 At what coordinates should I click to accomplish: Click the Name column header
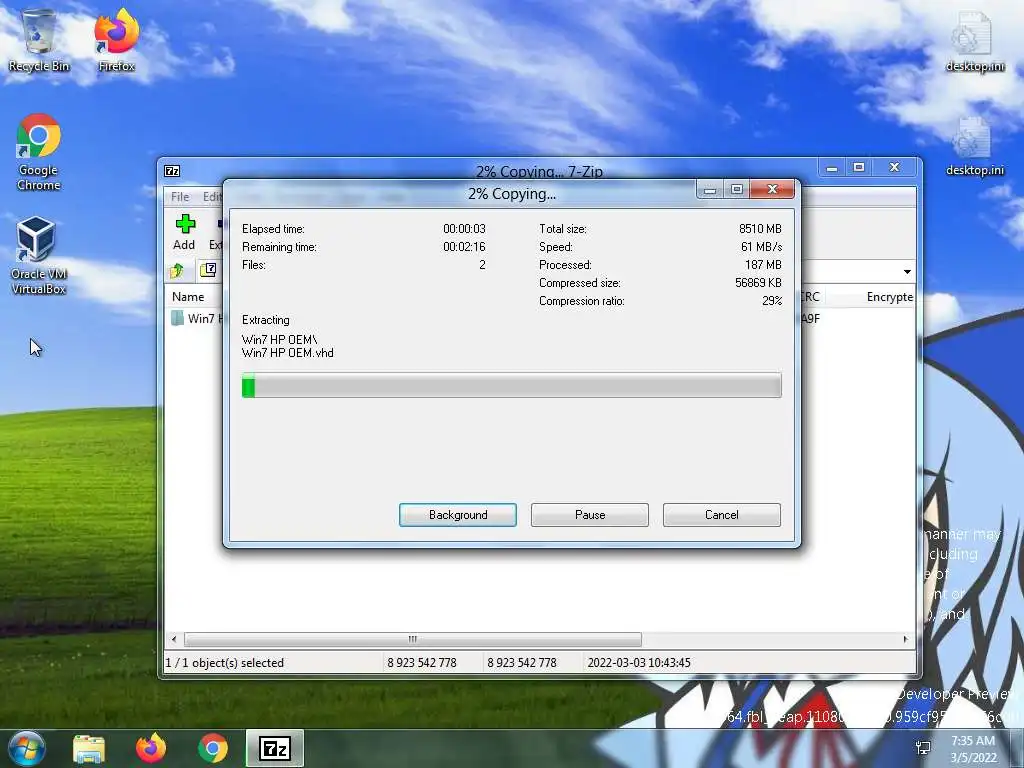click(x=188, y=296)
